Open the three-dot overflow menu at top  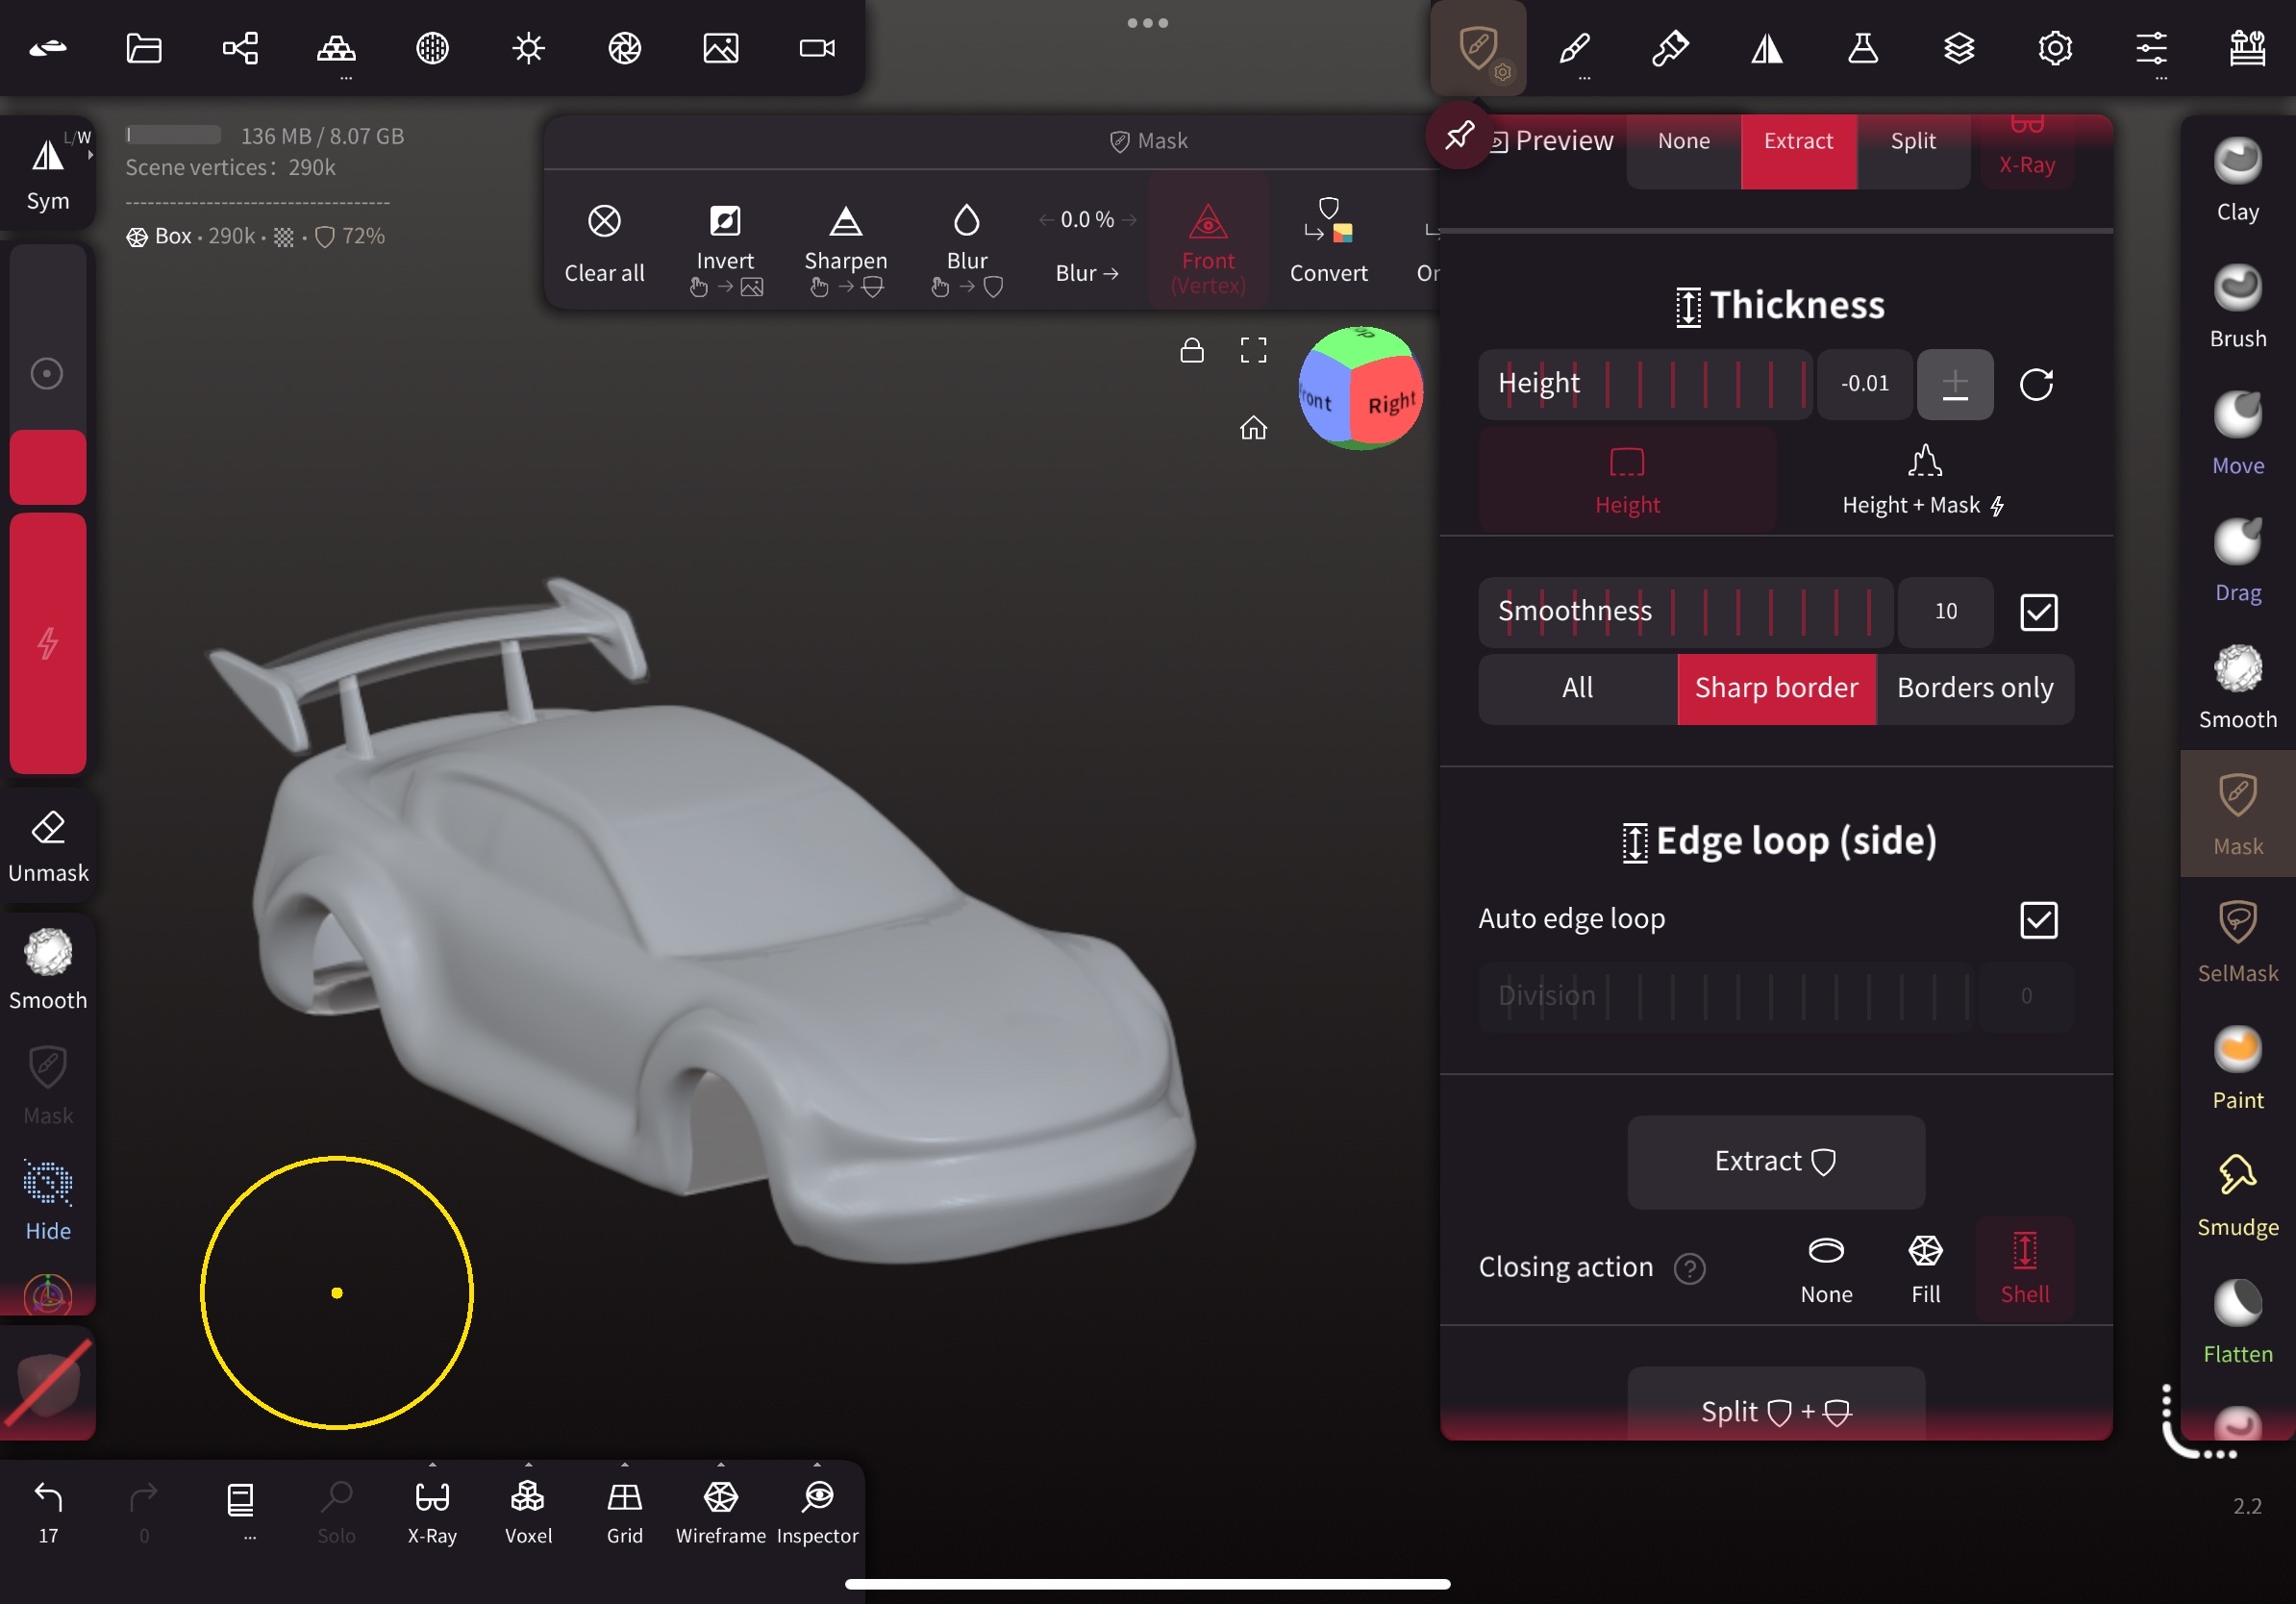(x=1147, y=23)
